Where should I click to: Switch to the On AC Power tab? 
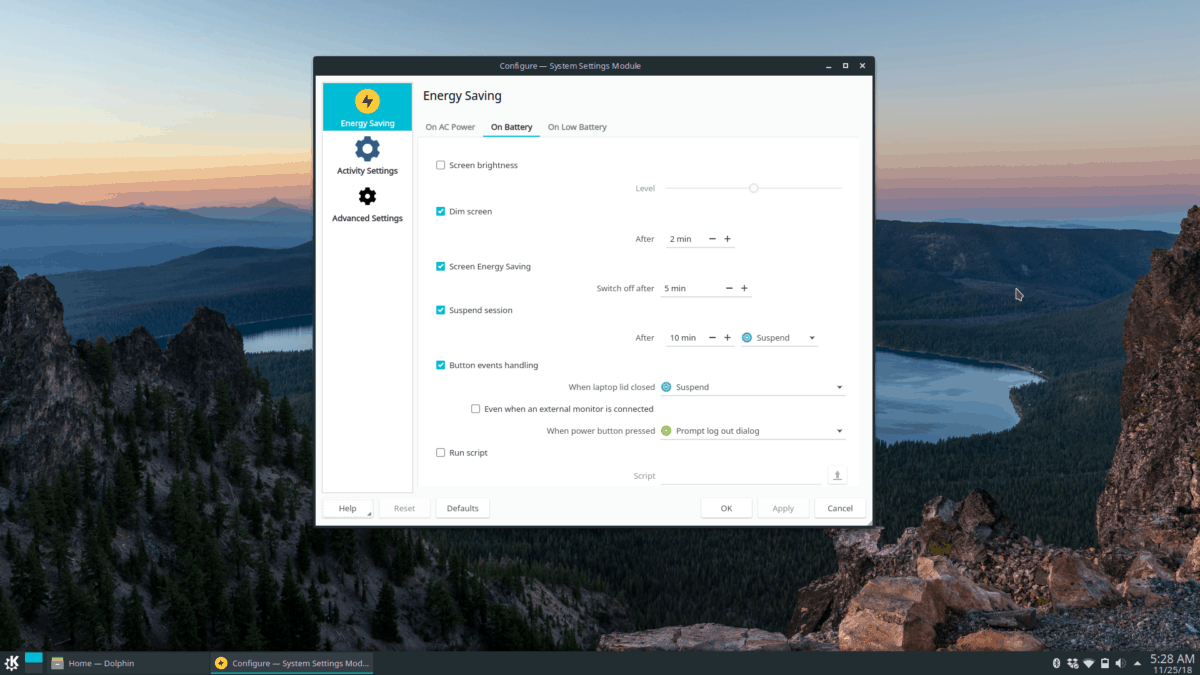450,127
